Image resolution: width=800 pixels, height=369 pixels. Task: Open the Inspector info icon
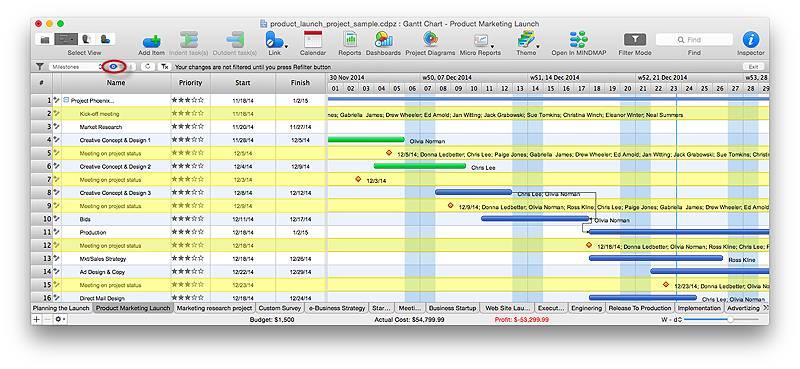point(751,39)
